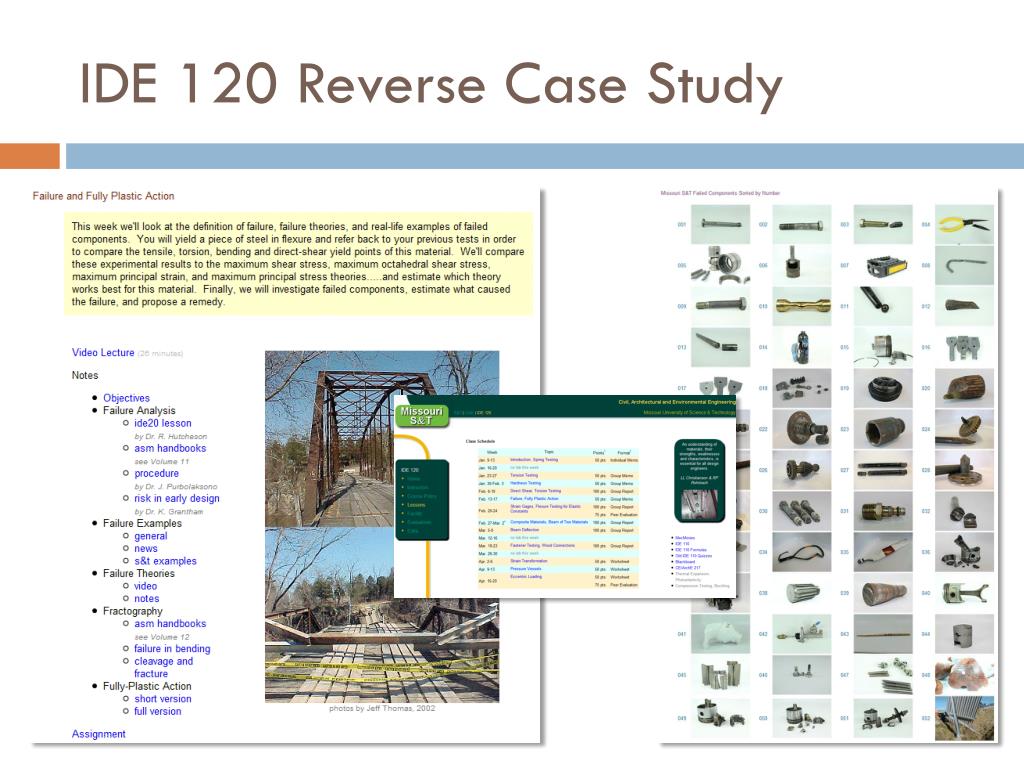Open the bent J-hook thumbnail
This screenshot has width=1024, height=768.
coord(965,265)
